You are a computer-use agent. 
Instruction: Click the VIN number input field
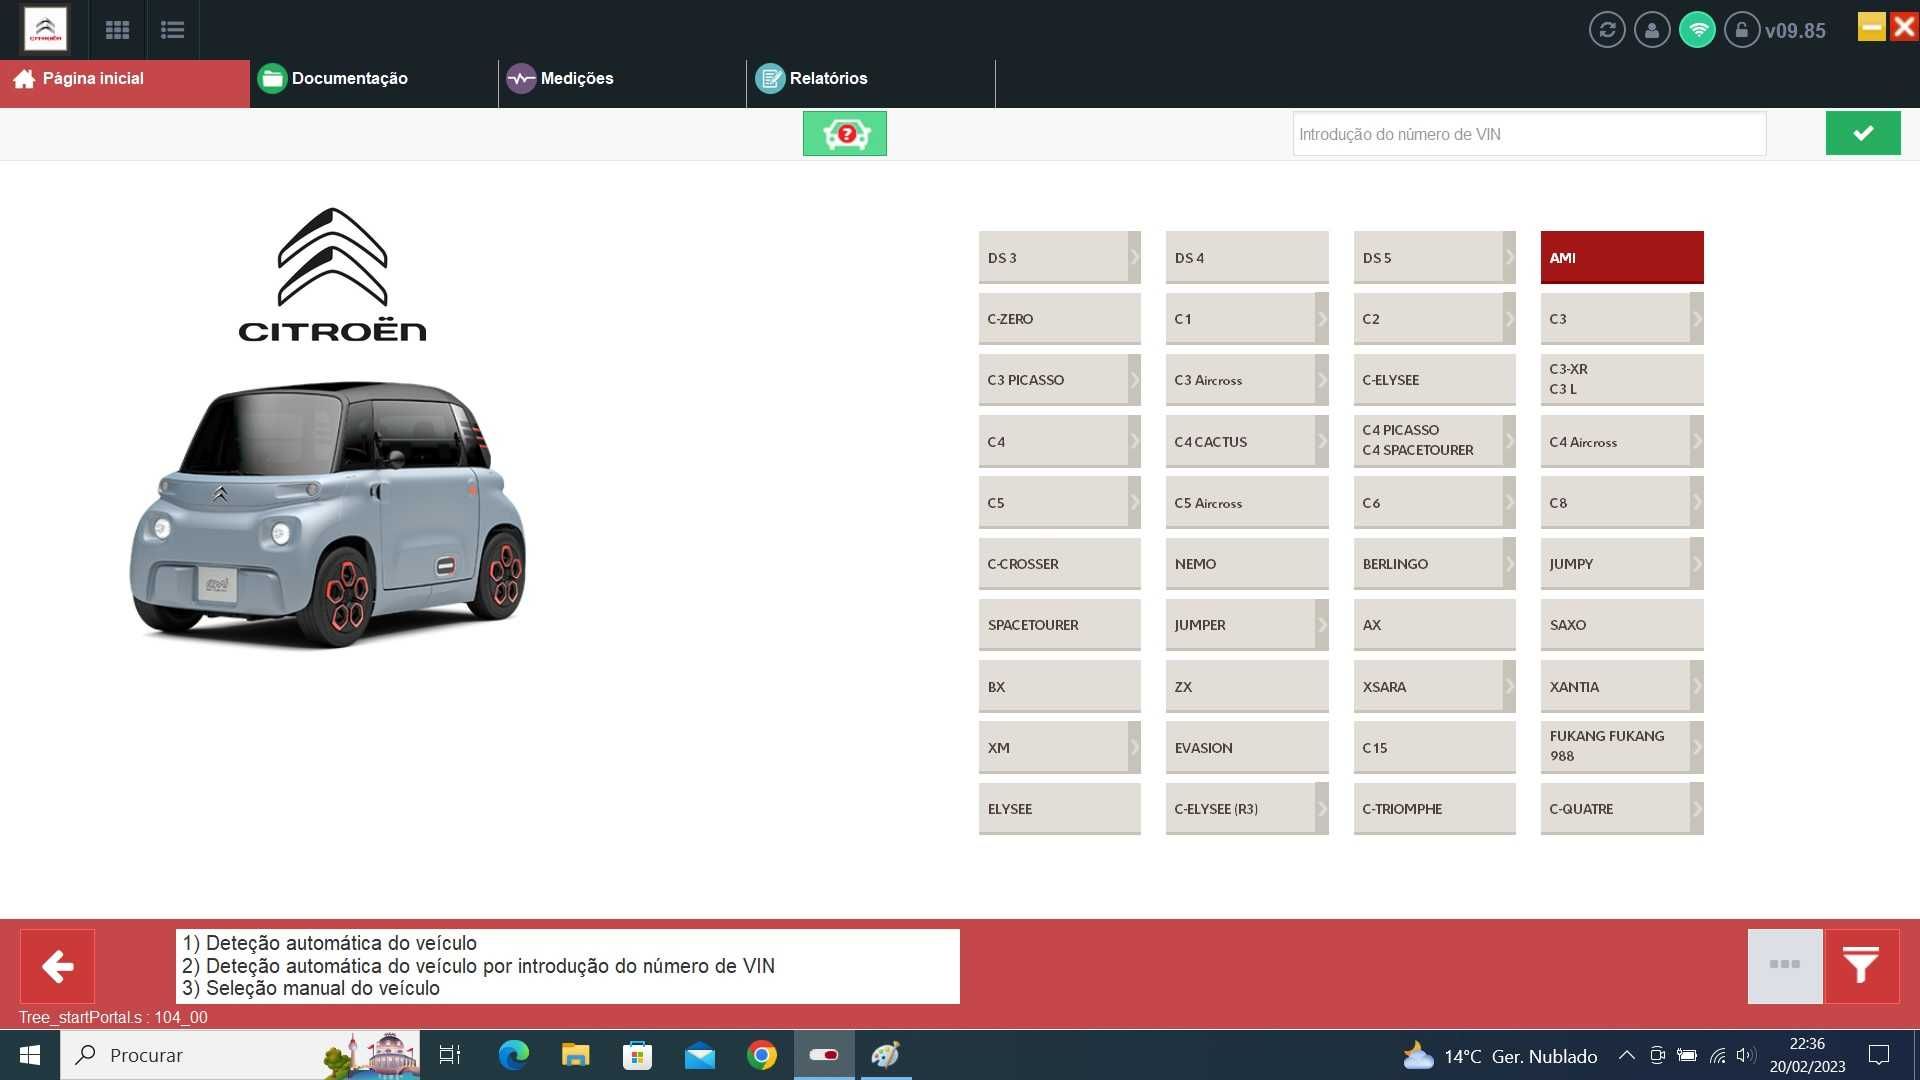point(1529,134)
